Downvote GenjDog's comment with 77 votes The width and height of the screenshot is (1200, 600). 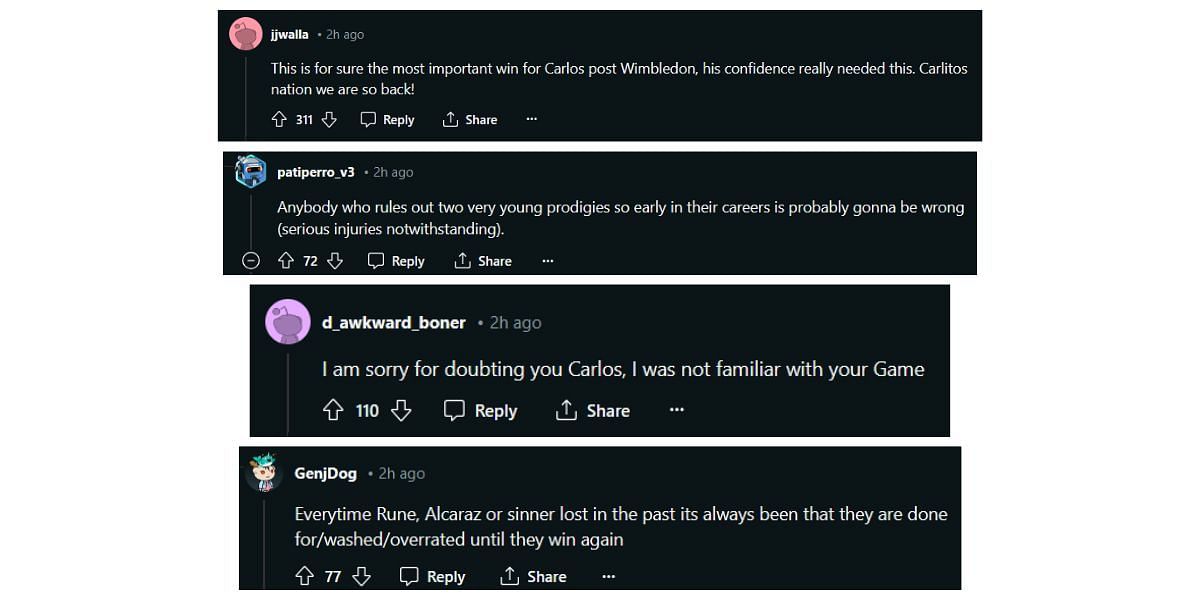tap(361, 576)
